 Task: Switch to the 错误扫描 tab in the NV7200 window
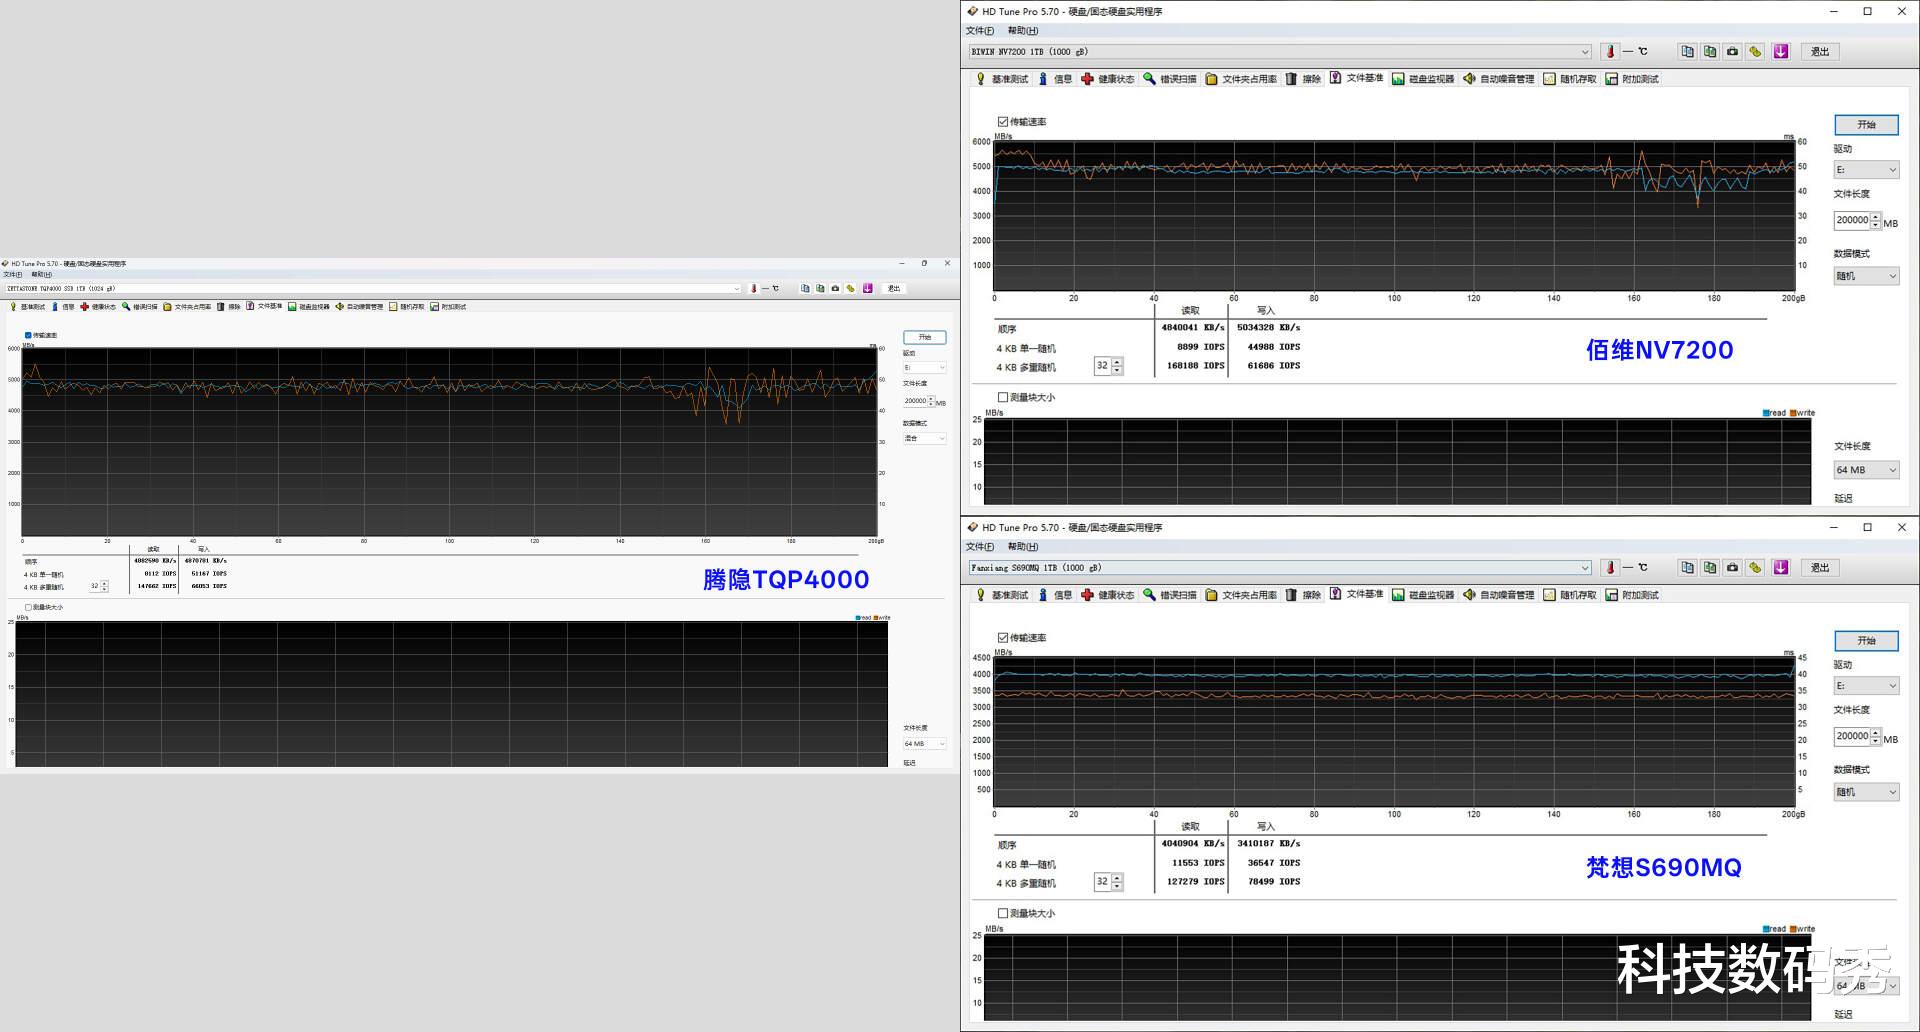(1170, 79)
